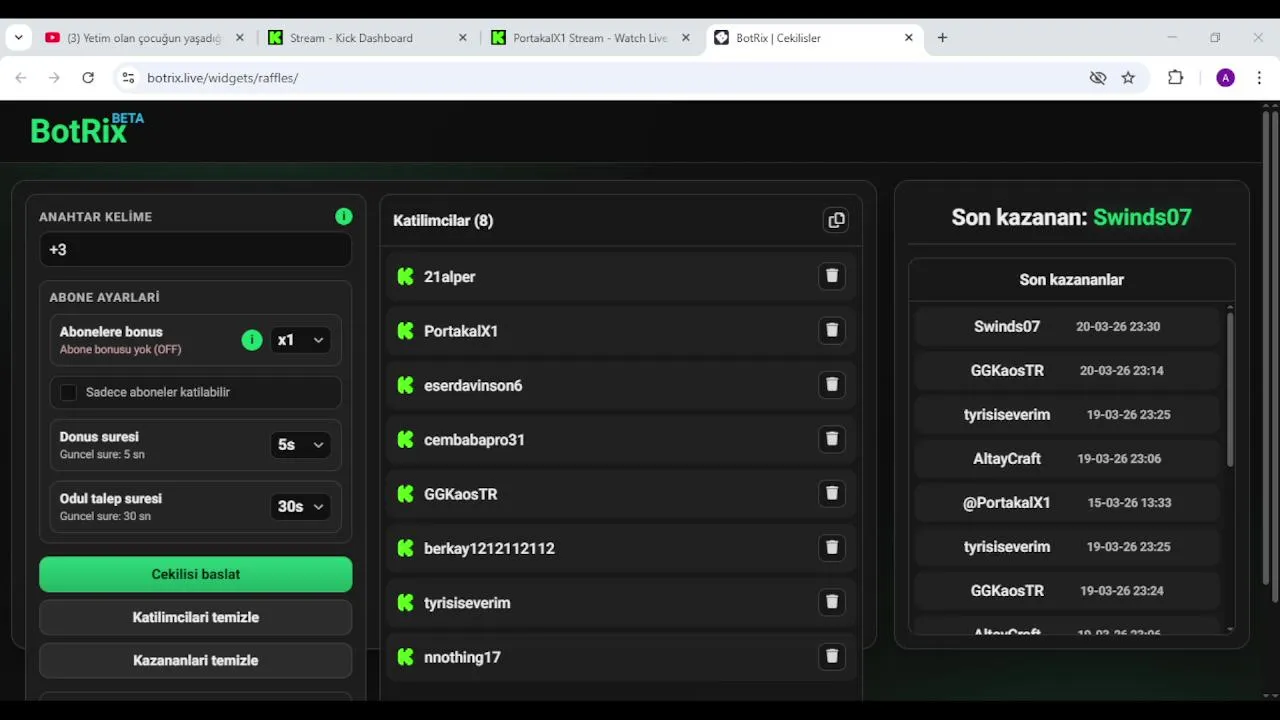Image resolution: width=1280 pixels, height=720 pixels.
Task: Open the Odul talep suresi 30s dropdown
Action: (300, 507)
